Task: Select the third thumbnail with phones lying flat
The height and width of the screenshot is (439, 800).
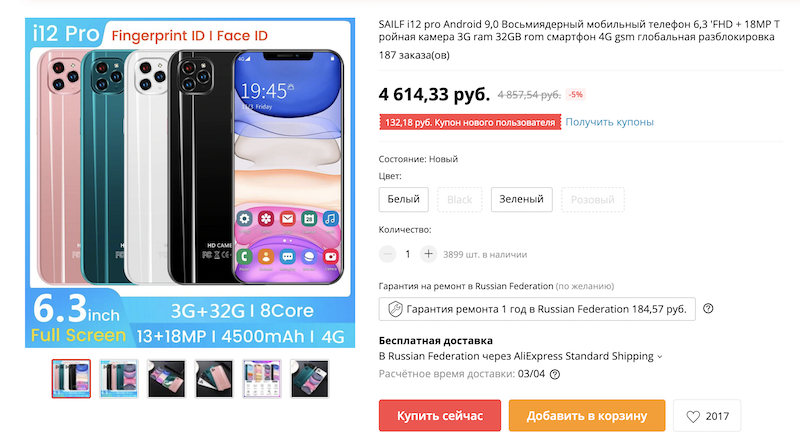Action: (166, 378)
